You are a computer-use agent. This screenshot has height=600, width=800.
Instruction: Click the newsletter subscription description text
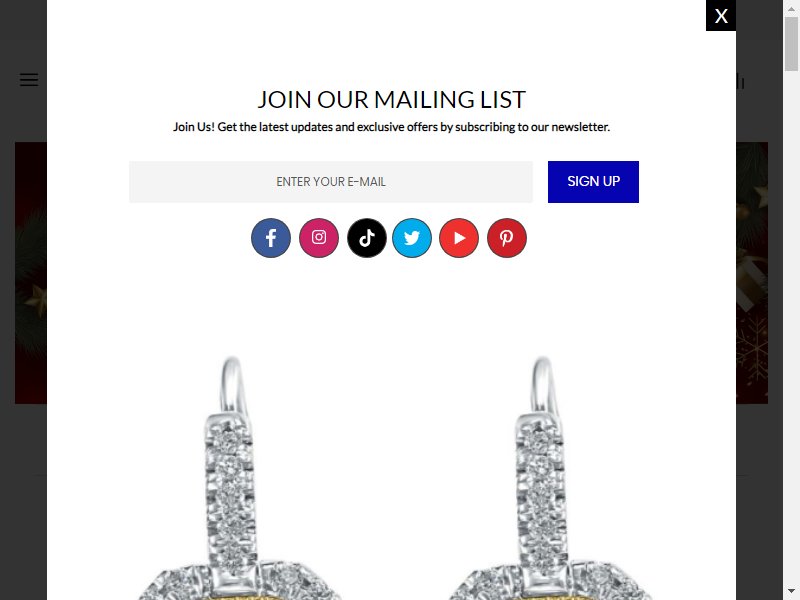pos(391,127)
